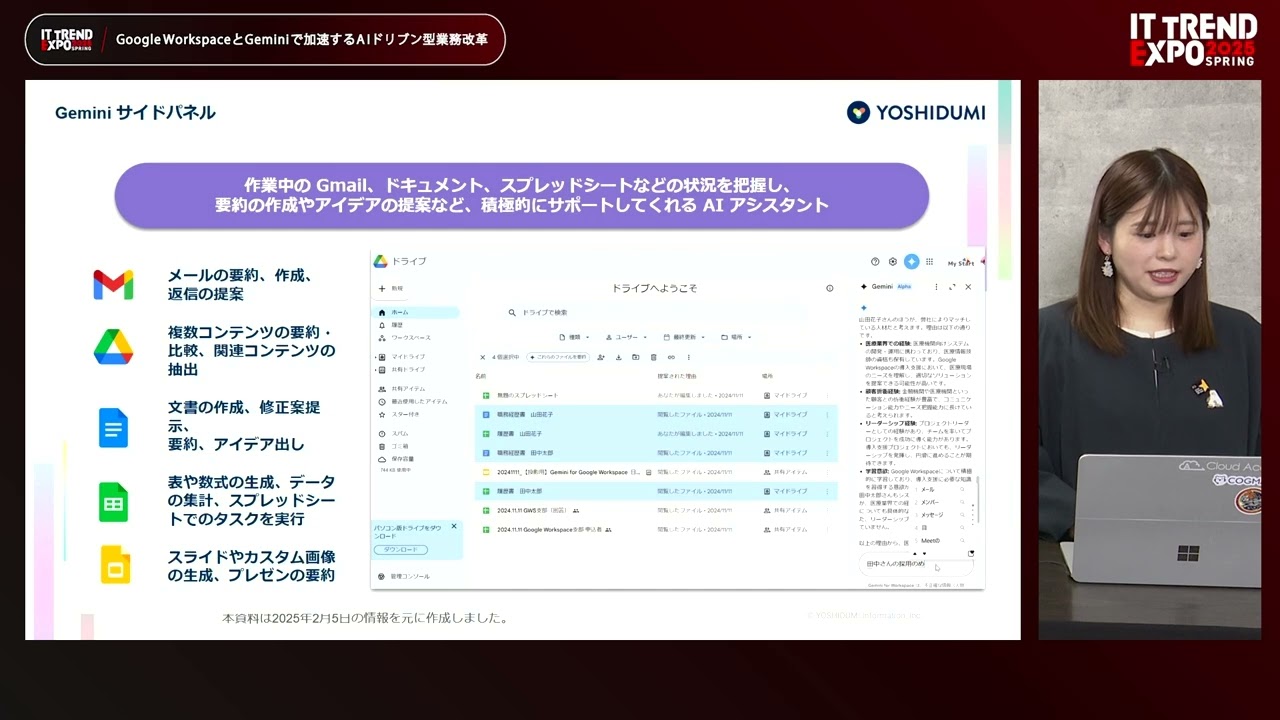Viewport: 1280px width, 720px height.
Task: Open 最近使用したアイテム in the sidebar
Action: 413,401
